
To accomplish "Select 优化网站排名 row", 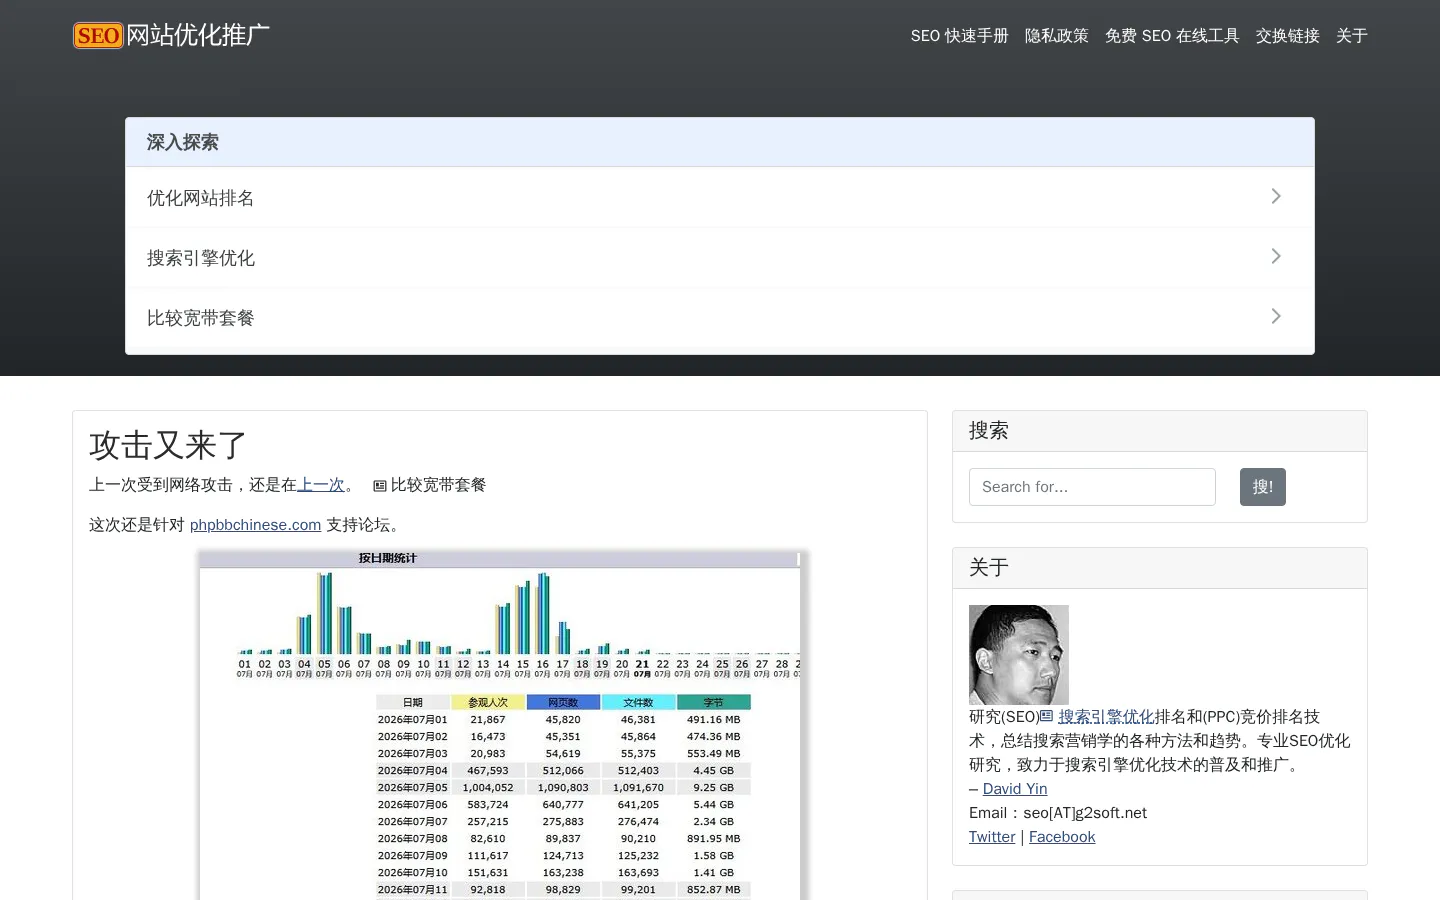I will pyautogui.click(x=720, y=197).
